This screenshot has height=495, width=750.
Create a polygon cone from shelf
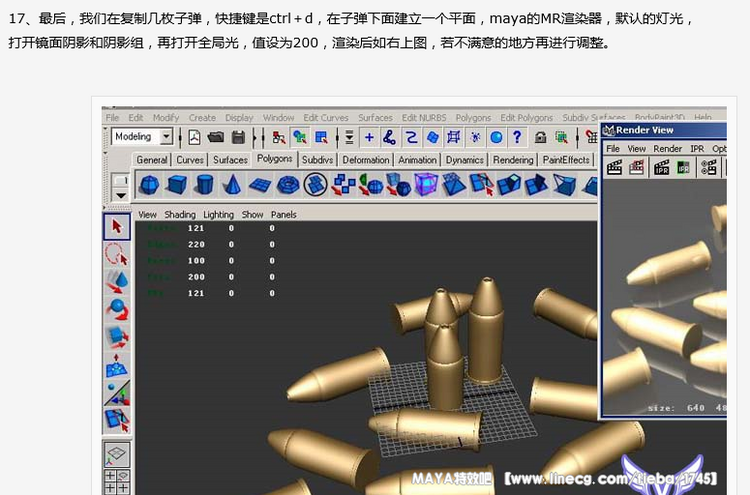point(232,185)
